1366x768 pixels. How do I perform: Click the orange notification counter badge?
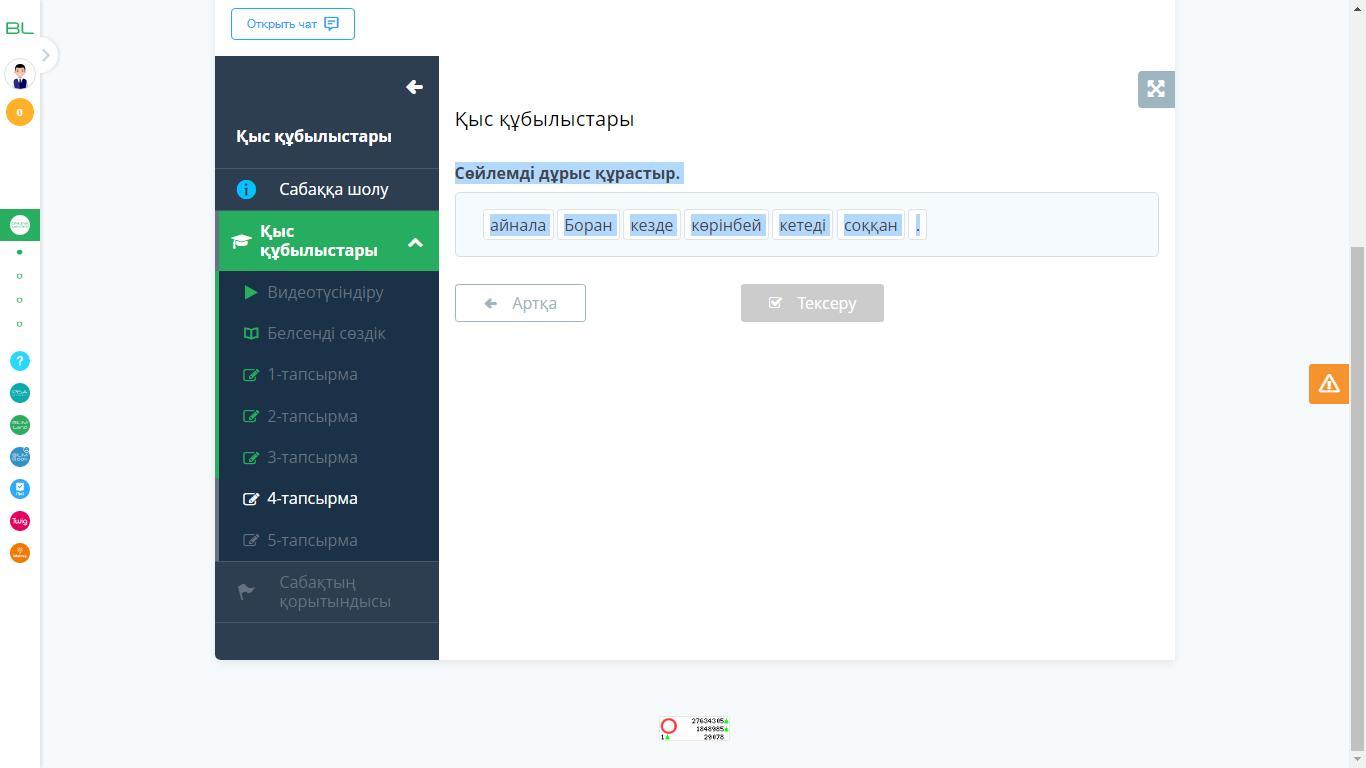(x=19, y=112)
